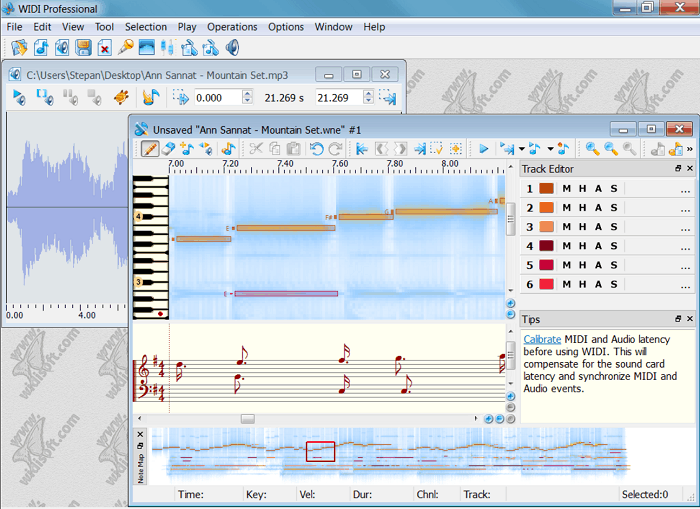Click the first zoom in magnifier icon
Image resolution: width=700 pixels, height=509 pixels.
point(592,149)
